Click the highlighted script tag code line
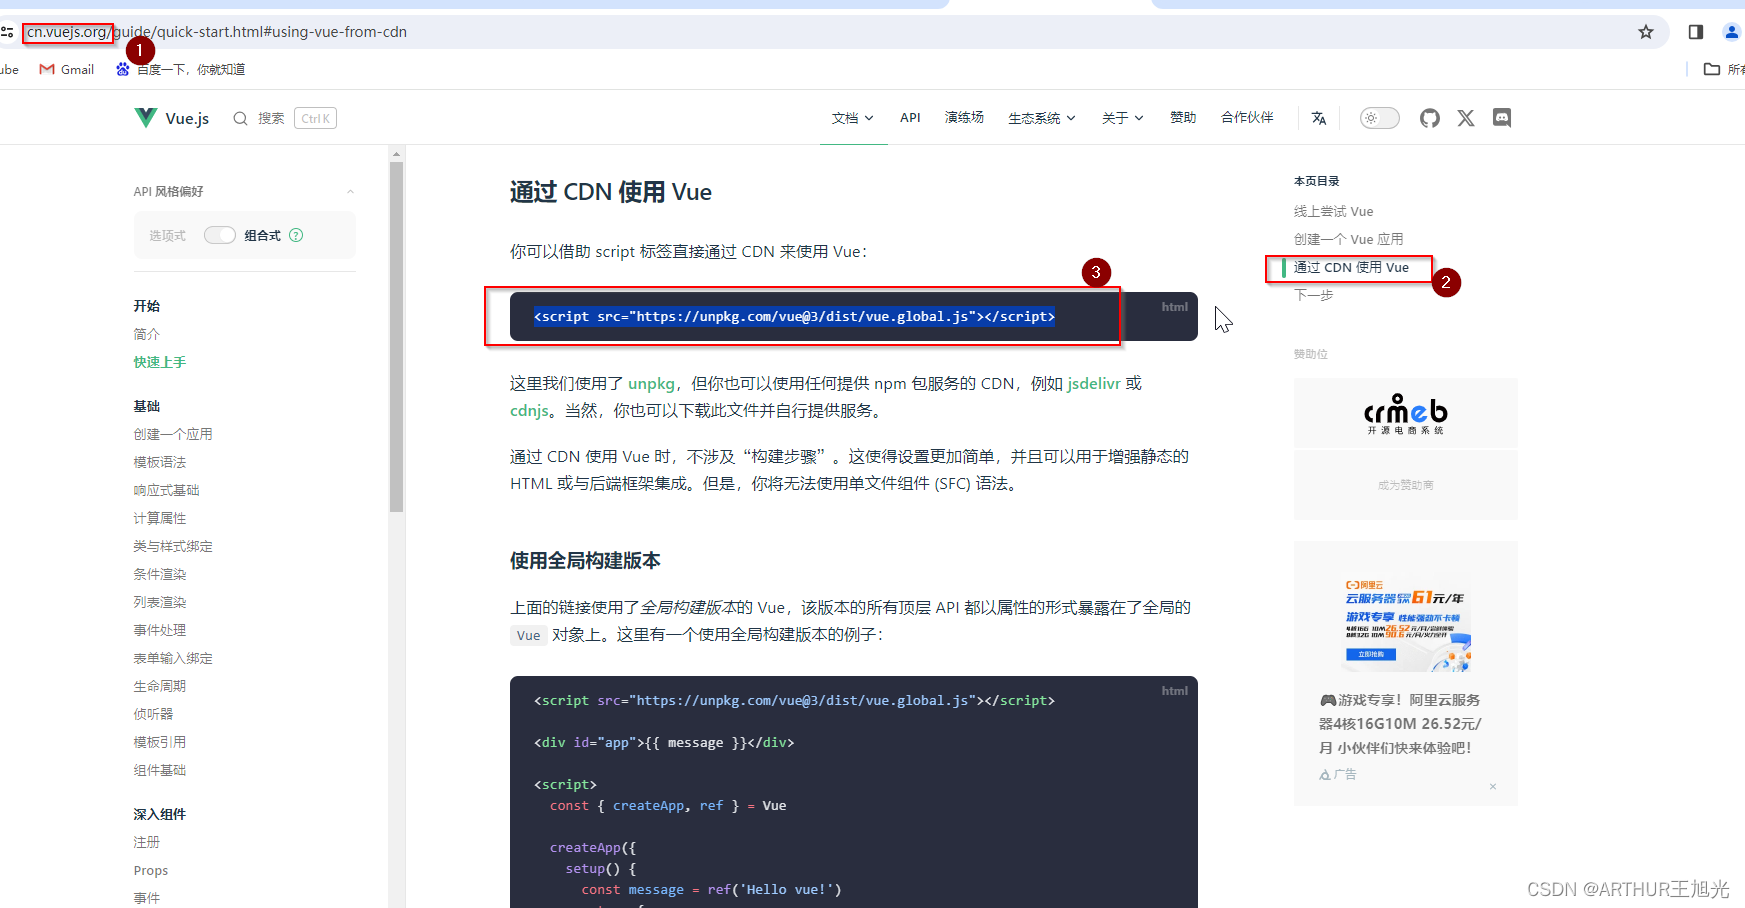The width and height of the screenshot is (1745, 908). (794, 317)
